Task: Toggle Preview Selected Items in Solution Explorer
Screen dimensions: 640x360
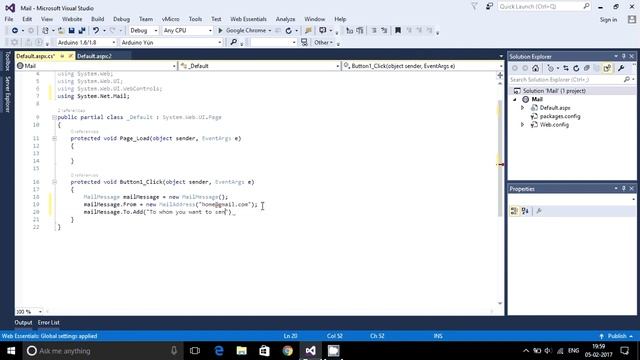Action: pyautogui.click(x=607, y=69)
